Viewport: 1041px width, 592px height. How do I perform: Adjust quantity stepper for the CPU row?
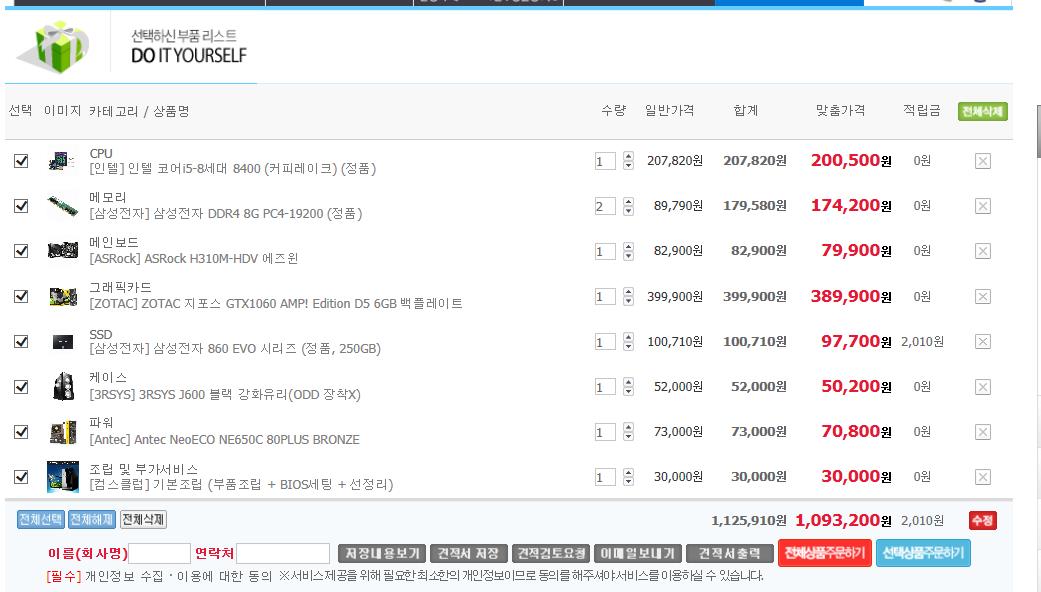point(628,161)
